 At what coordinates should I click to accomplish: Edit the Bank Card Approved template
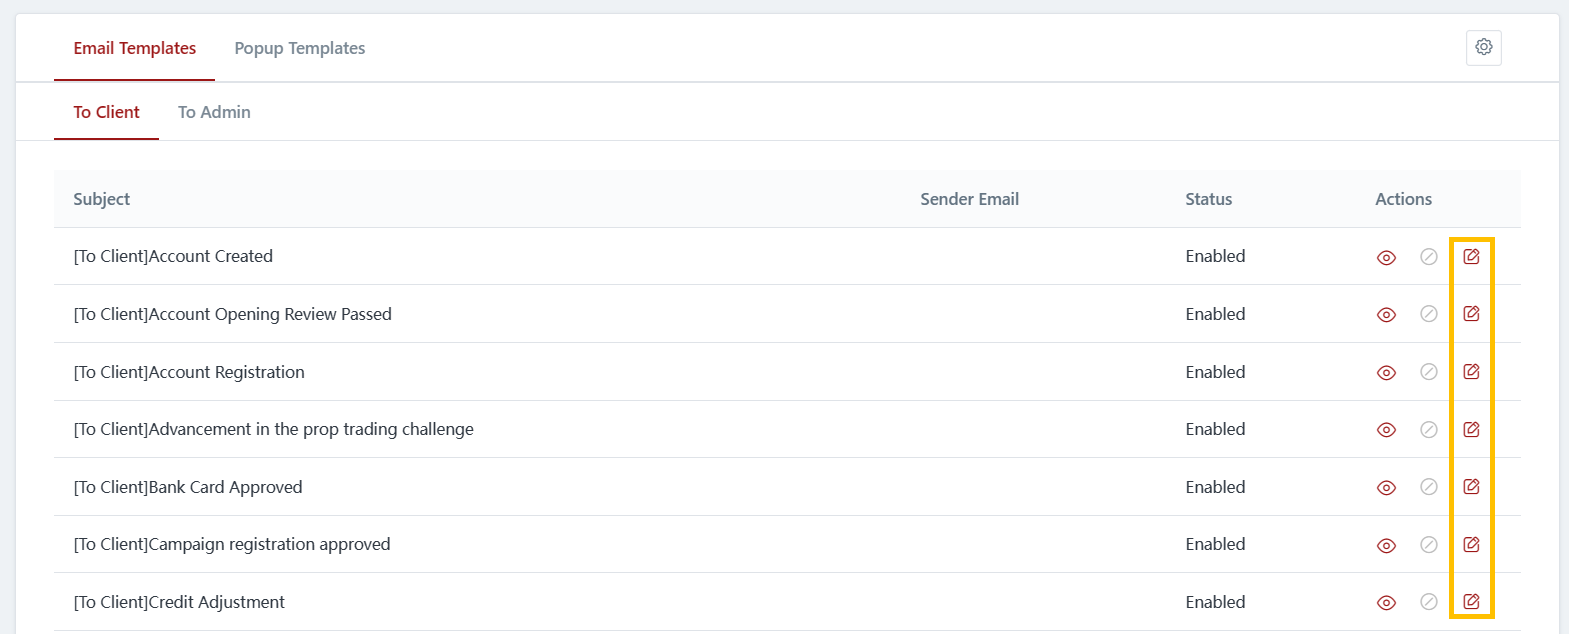[x=1471, y=487]
